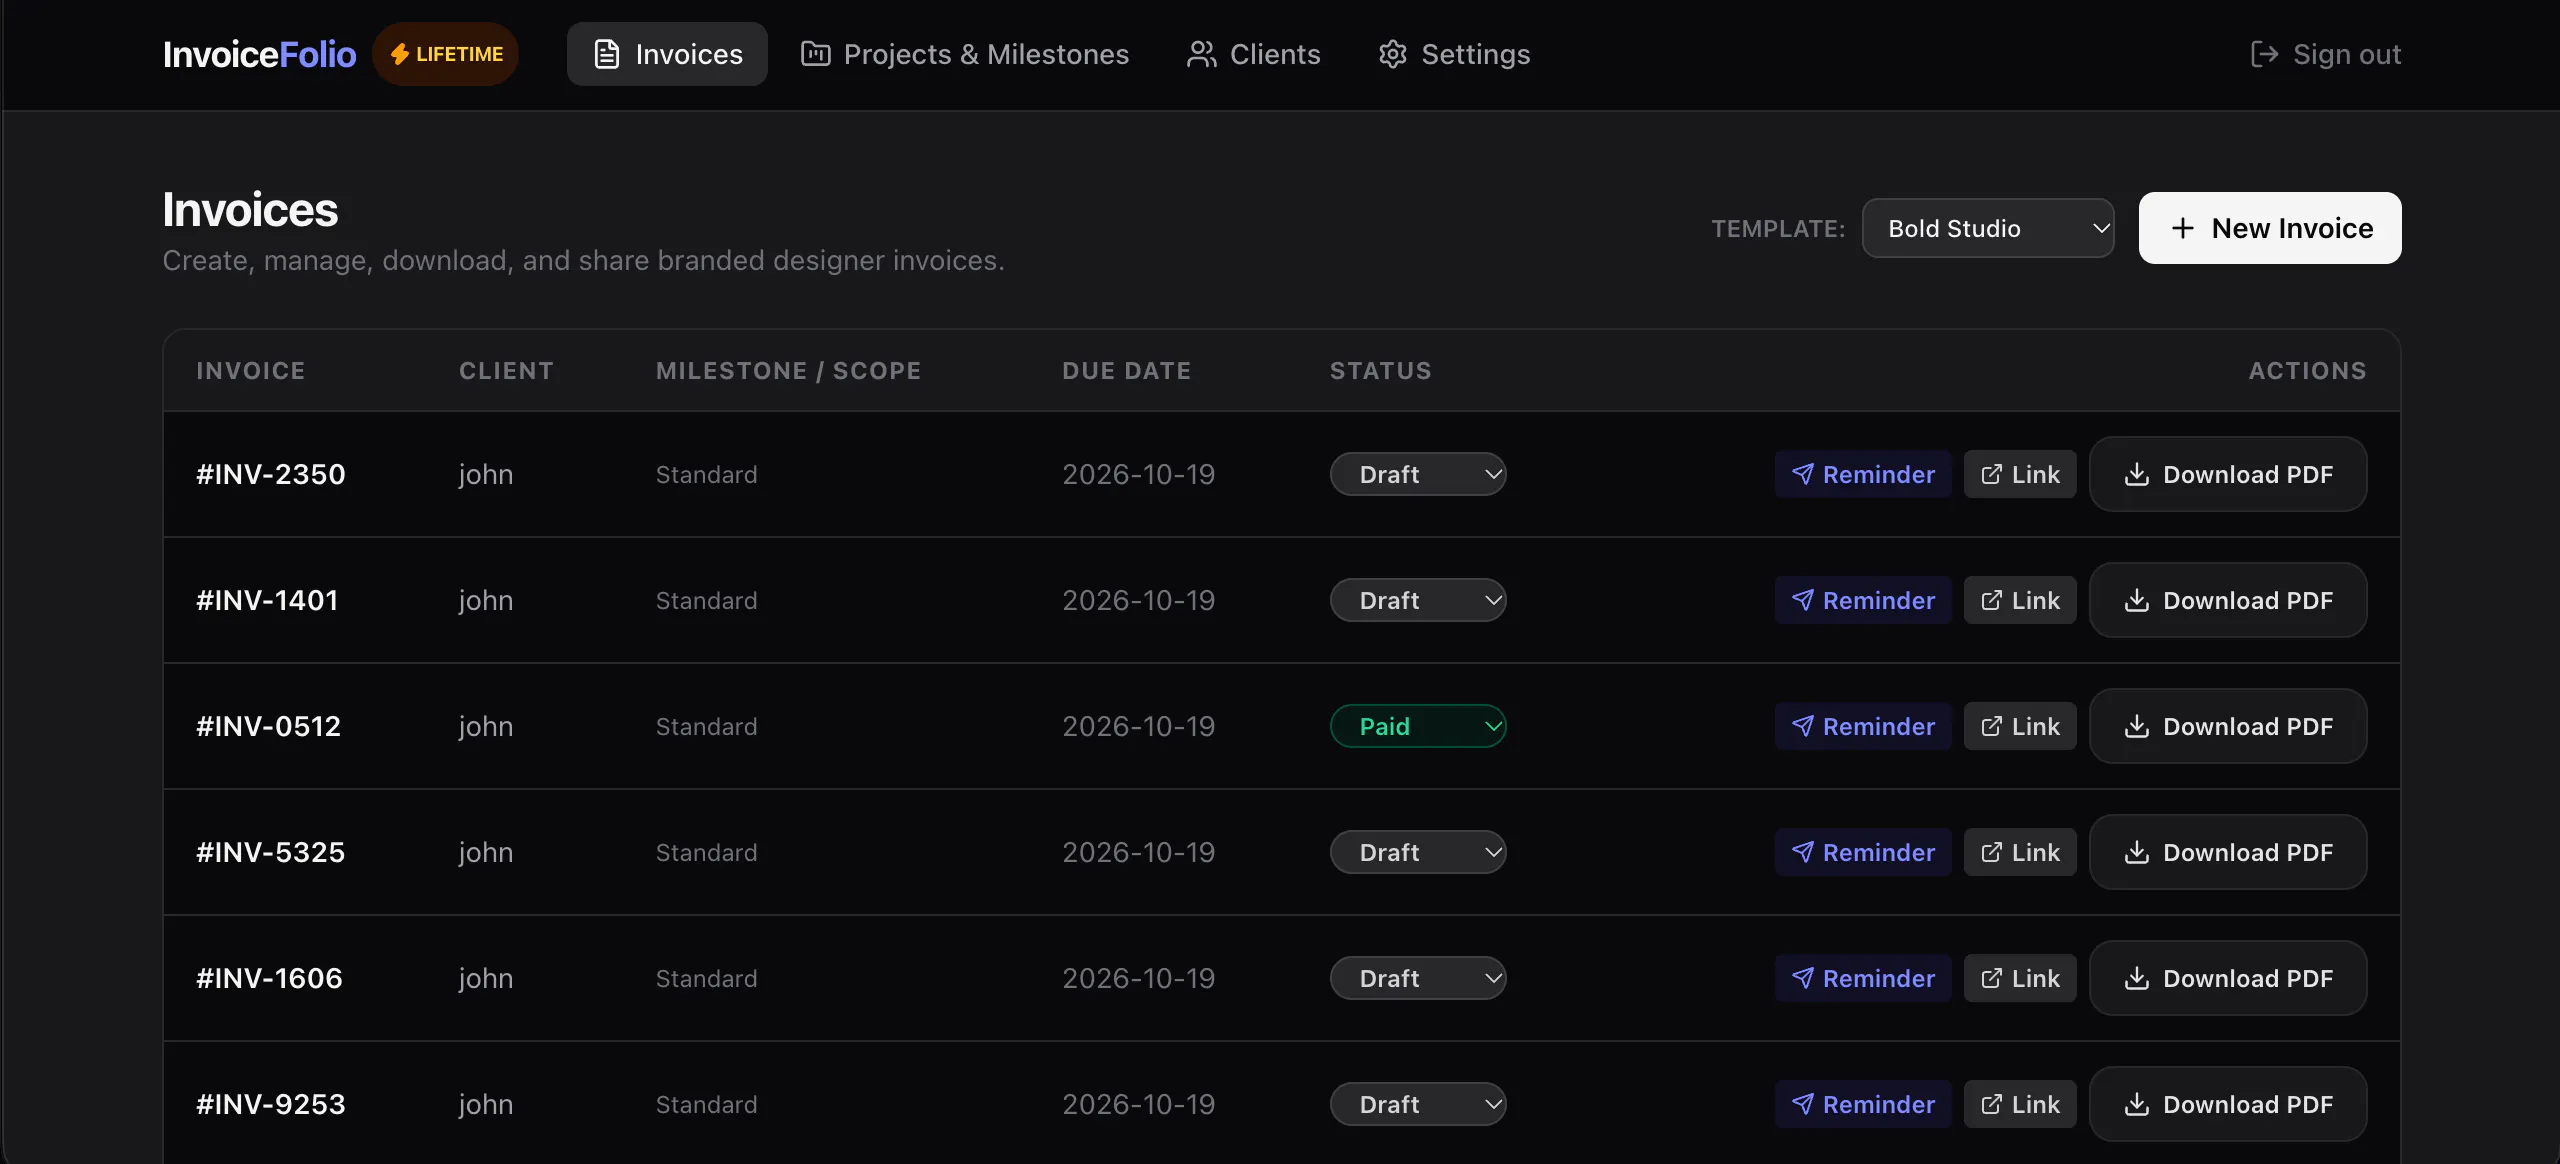Send a reminder for #INV-1606
This screenshot has height=1164, width=2560.
point(1863,978)
